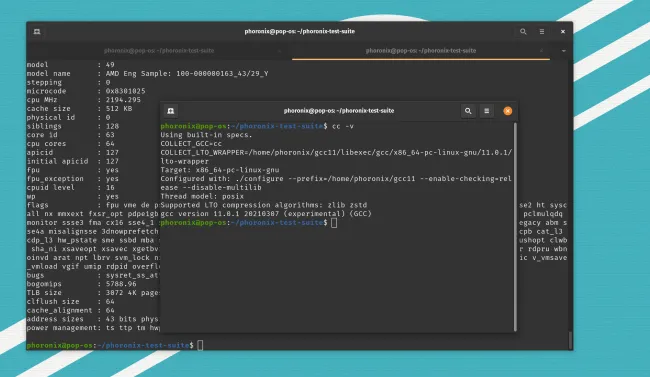Close the second active terminal tab
The height and width of the screenshot is (377, 650).
click(x=541, y=51)
